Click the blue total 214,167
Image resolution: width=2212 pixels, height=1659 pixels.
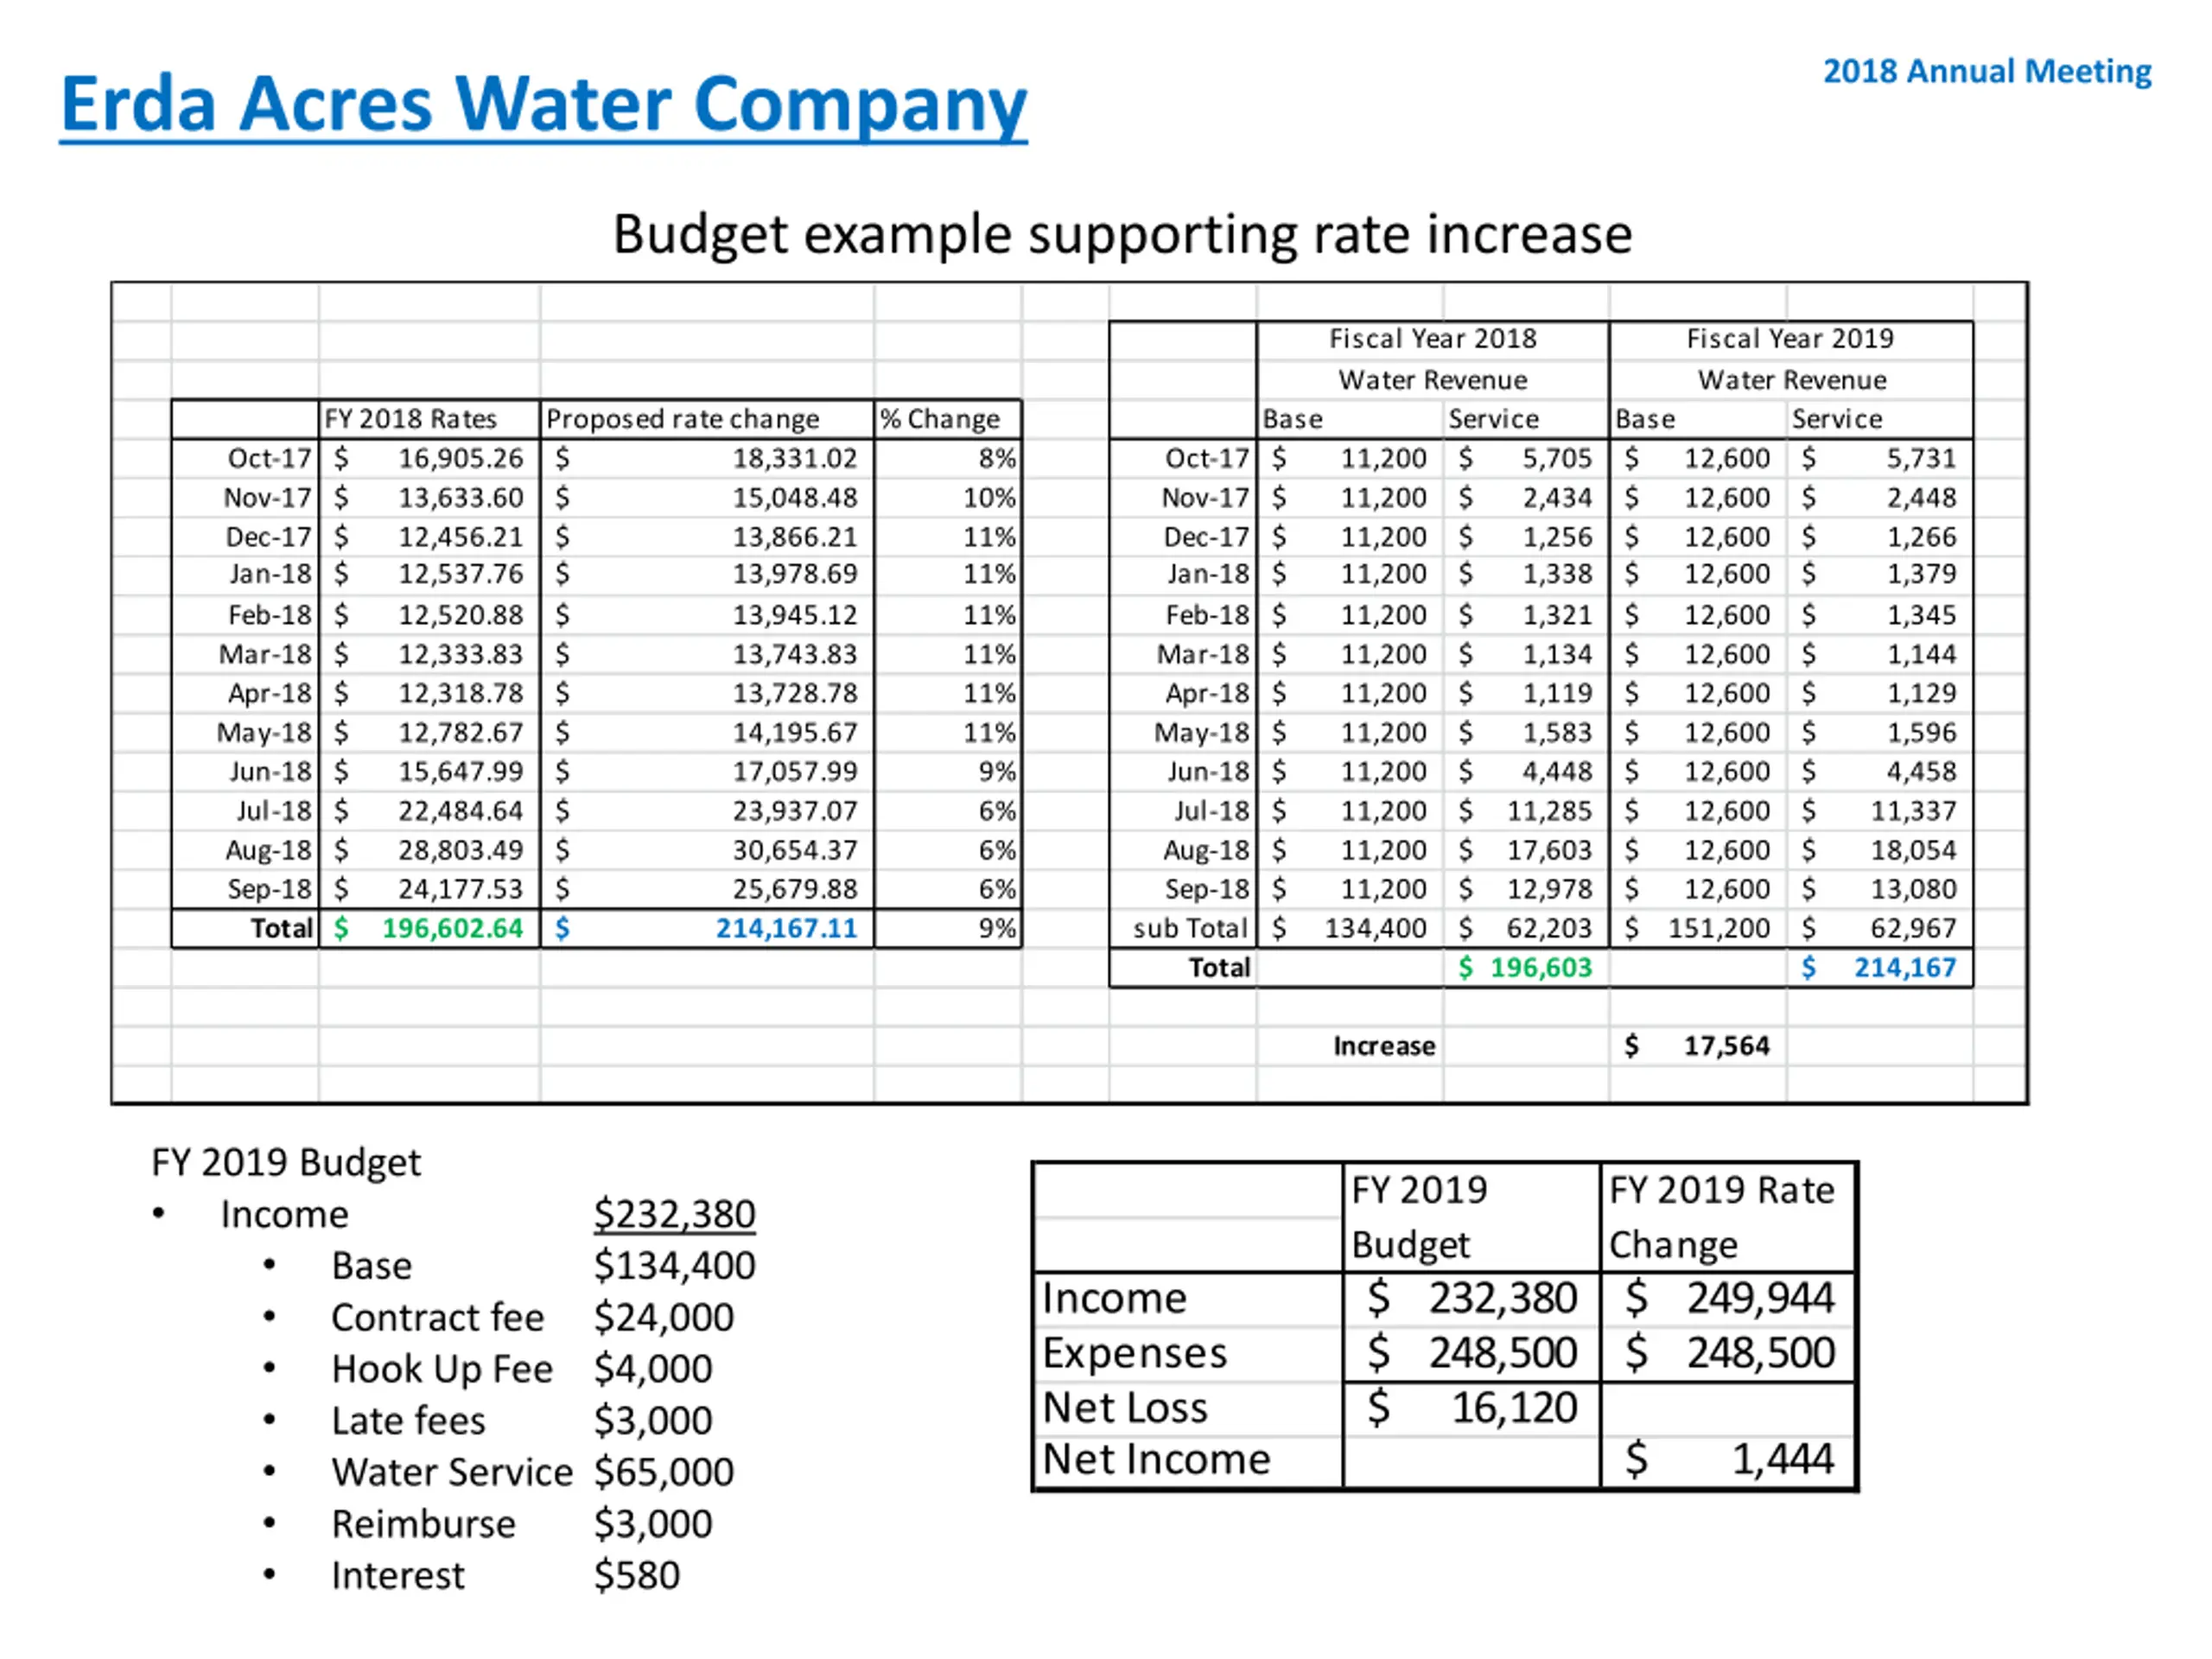1905,968
